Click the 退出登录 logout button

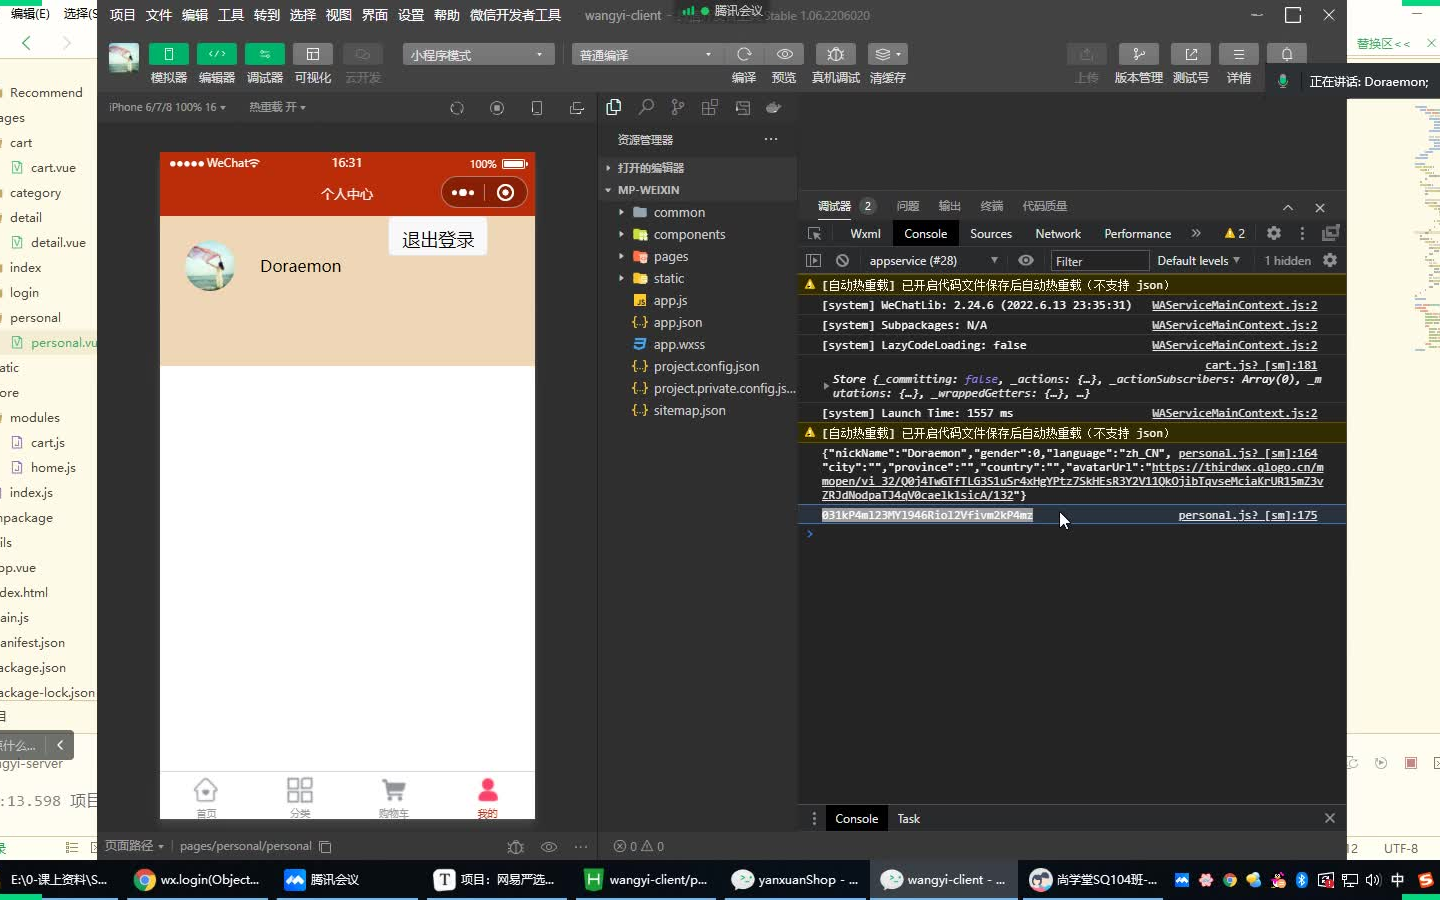pos(438,239)
